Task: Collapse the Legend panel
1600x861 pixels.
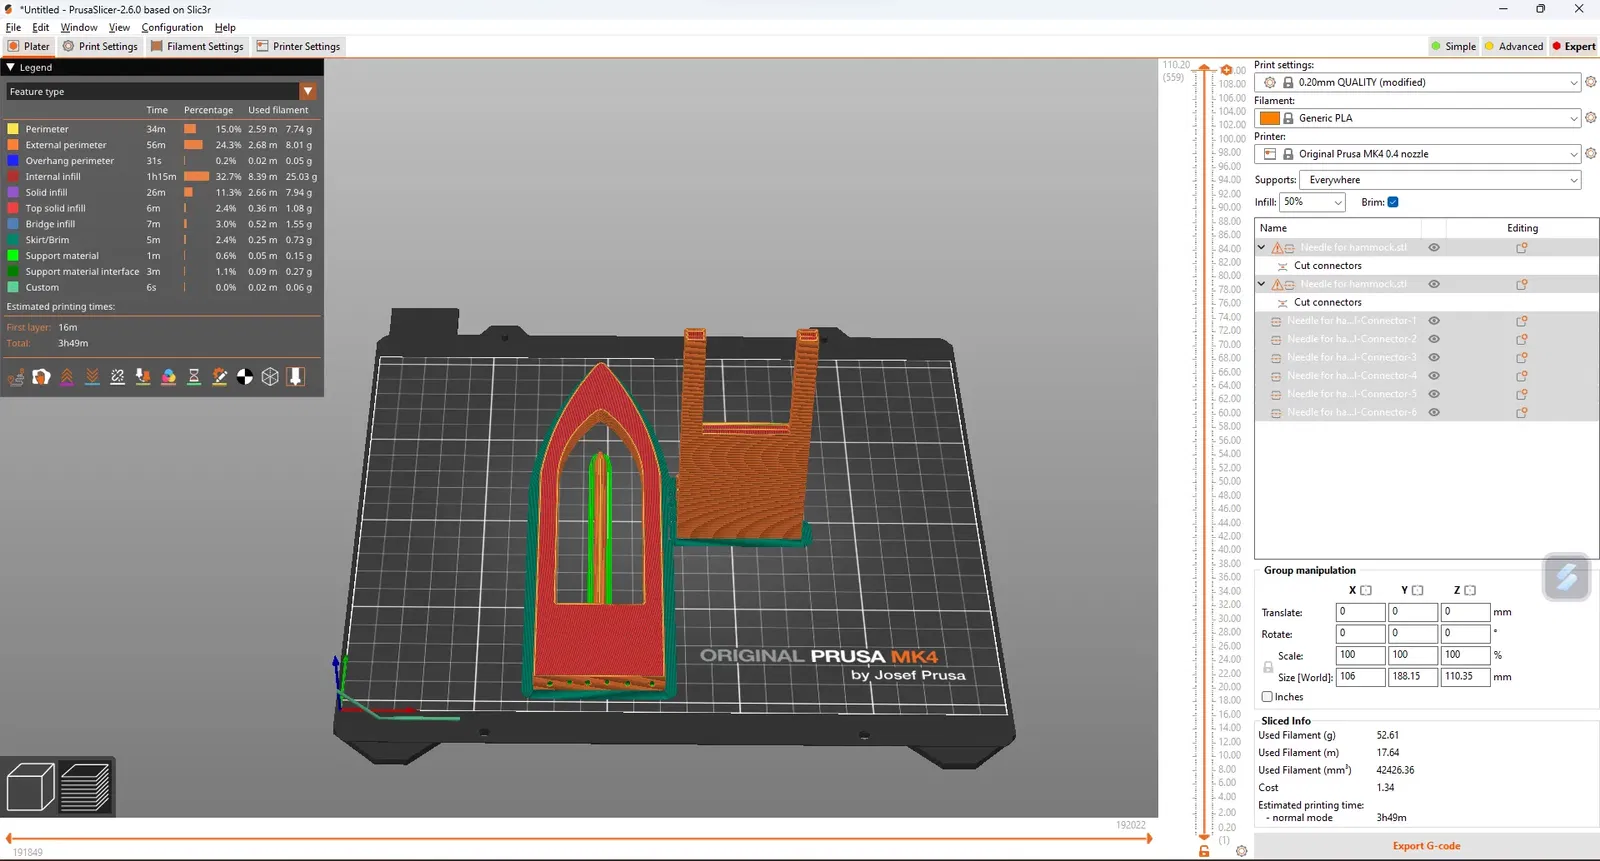Action: 11,67
